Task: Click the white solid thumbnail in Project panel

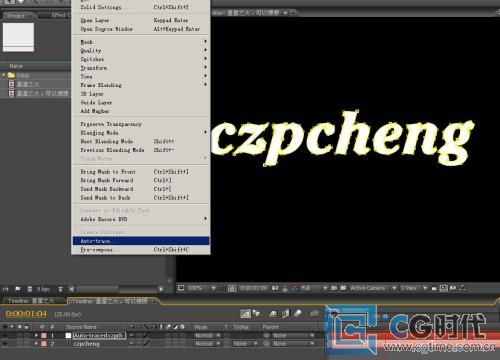Action: click(18, 37)
